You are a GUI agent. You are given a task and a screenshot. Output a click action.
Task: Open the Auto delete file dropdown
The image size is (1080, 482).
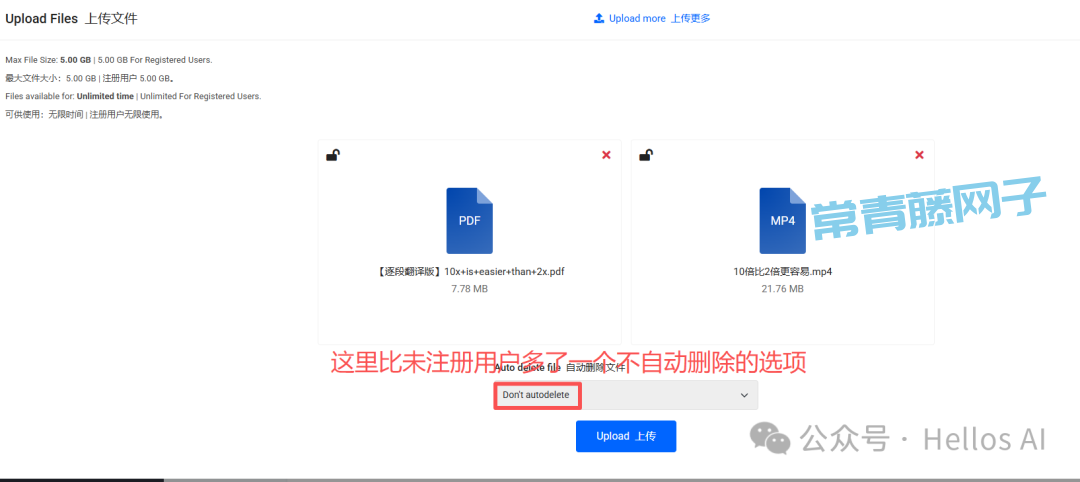(x=626, y=395)
